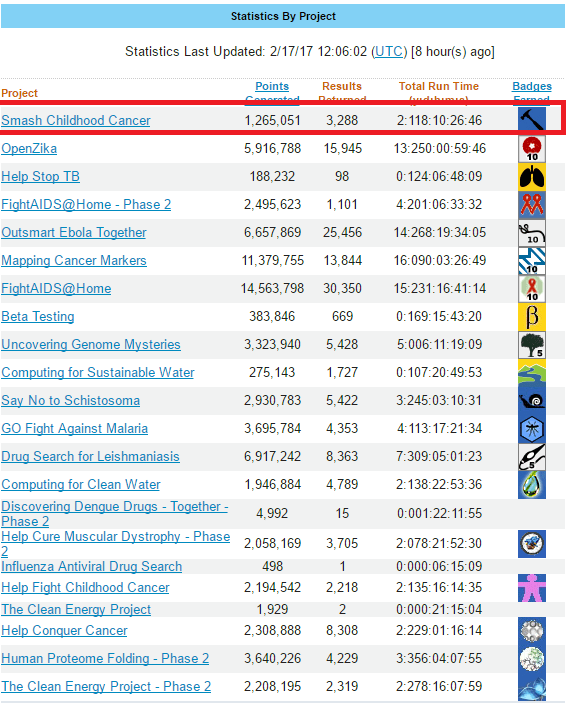The image size is (573, 707).
Task: Open the Beta Testing project link
Action: pos(38,316)
